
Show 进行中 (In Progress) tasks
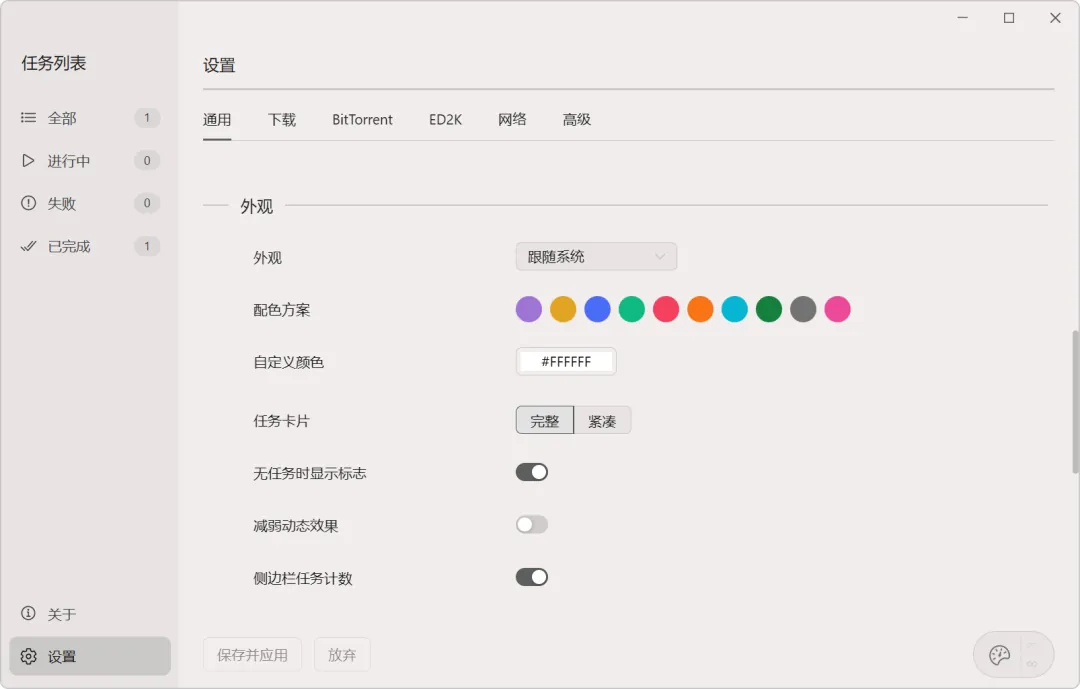(90, 161)
